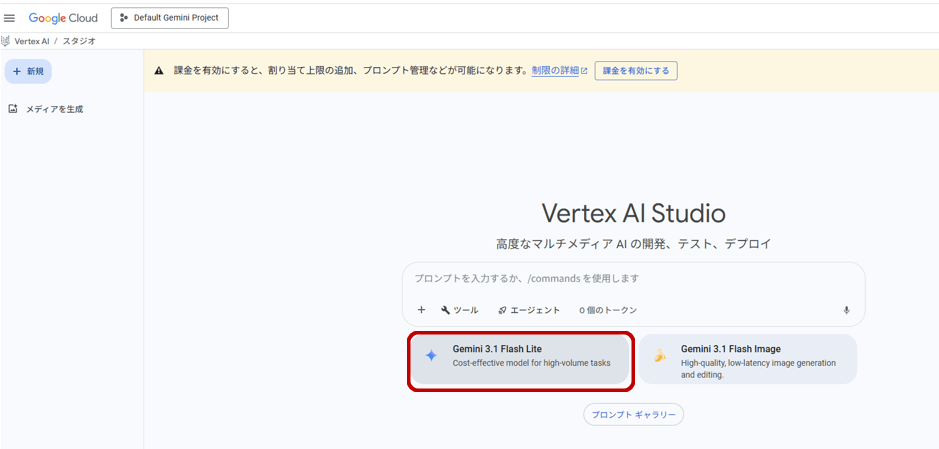Click the plus attach icon under prompt

421,310
